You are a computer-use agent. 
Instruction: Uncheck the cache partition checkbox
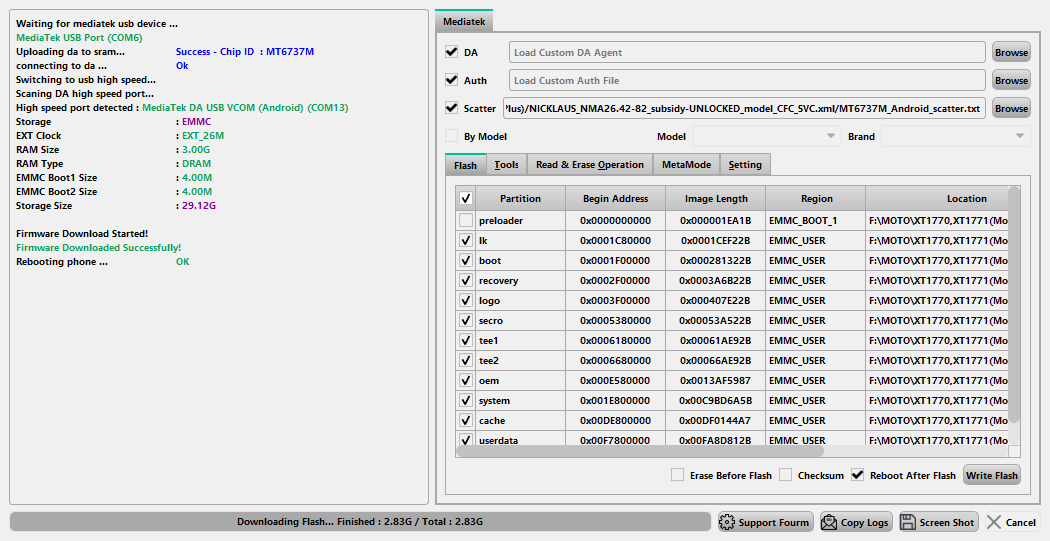coord(466,420)
